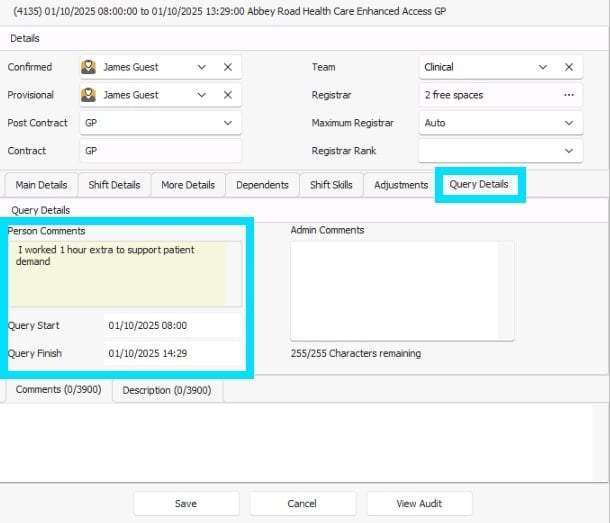This screenshot has width=610, height=523.
Task: Switch to the Main Details tab
Action: tap(41, 185)
